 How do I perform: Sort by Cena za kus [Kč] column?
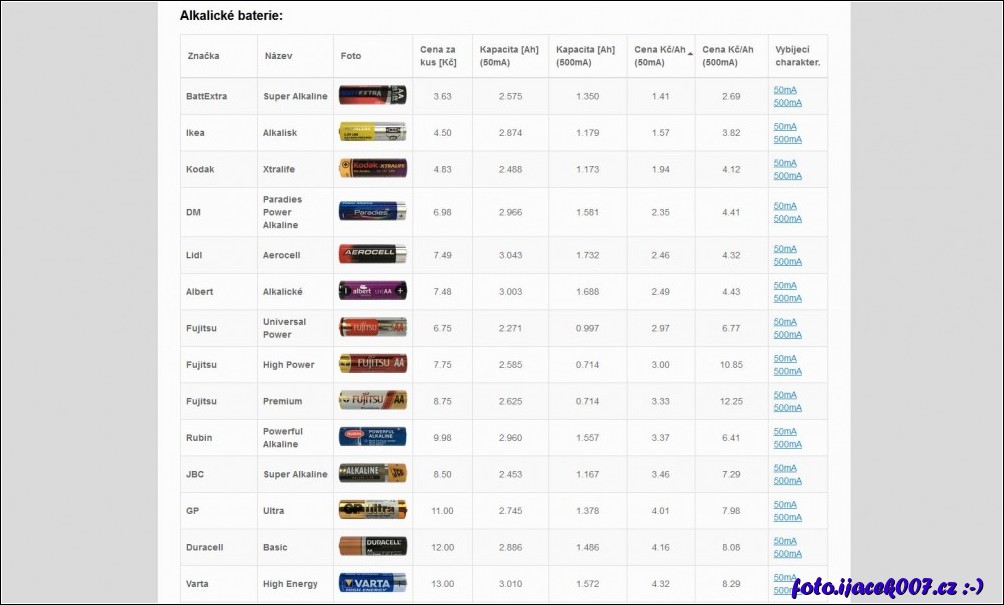click(438, 56)
